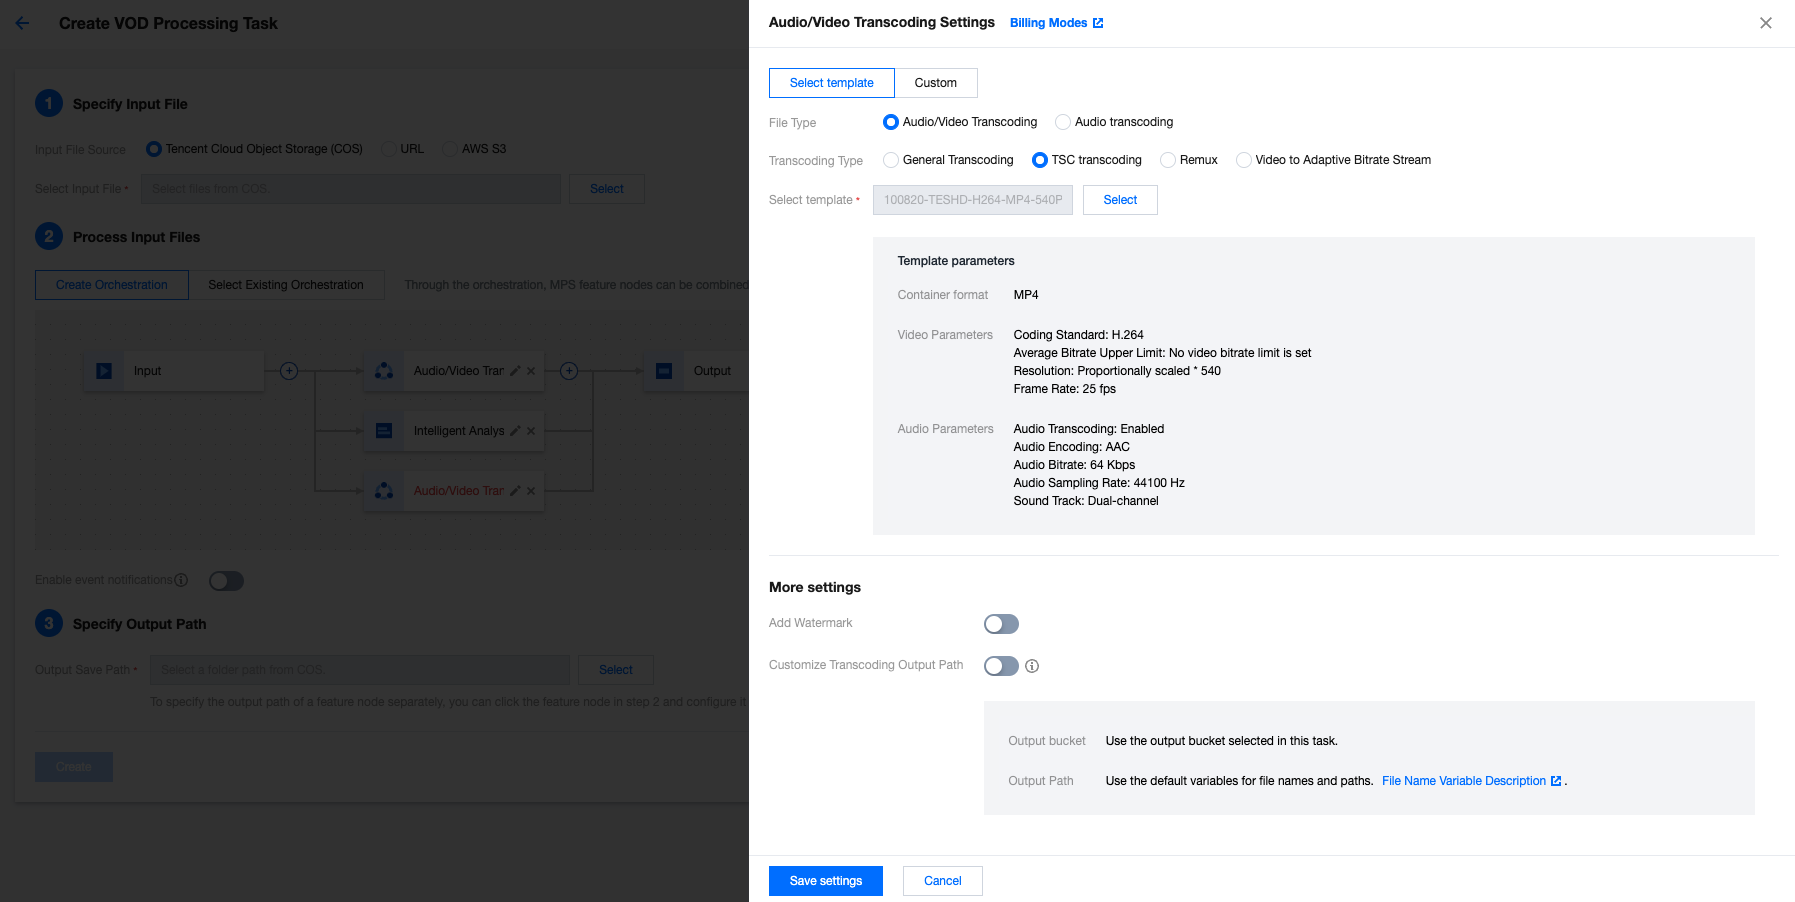This screenshot has height=902, width=1795.
Task: Click the 'Resolution: Proportionally scaled * 540' text
Action: tap(1117, 371)
